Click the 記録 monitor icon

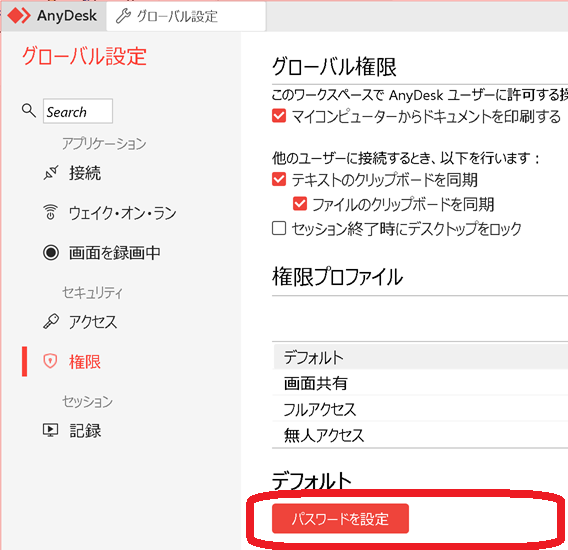click(51, 430)
